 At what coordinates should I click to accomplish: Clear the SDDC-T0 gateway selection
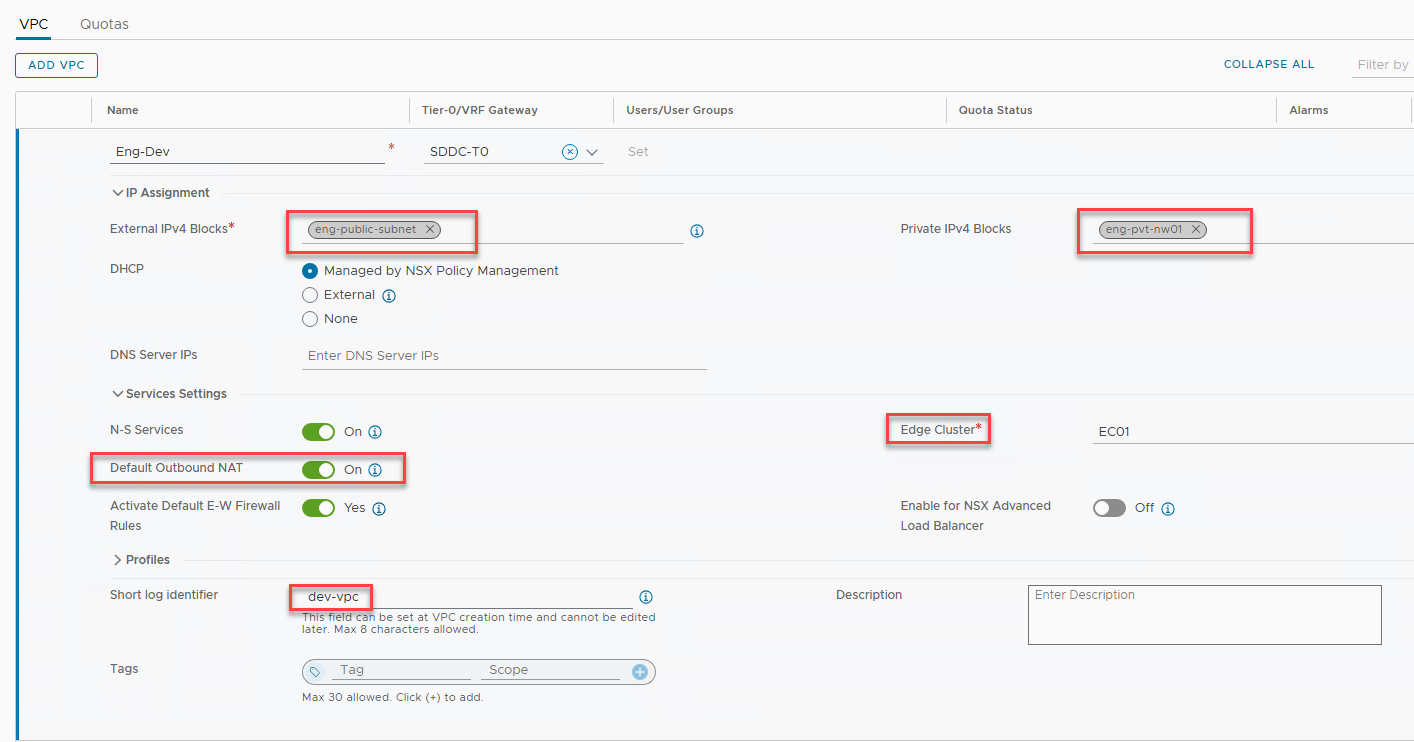(569, 152)
